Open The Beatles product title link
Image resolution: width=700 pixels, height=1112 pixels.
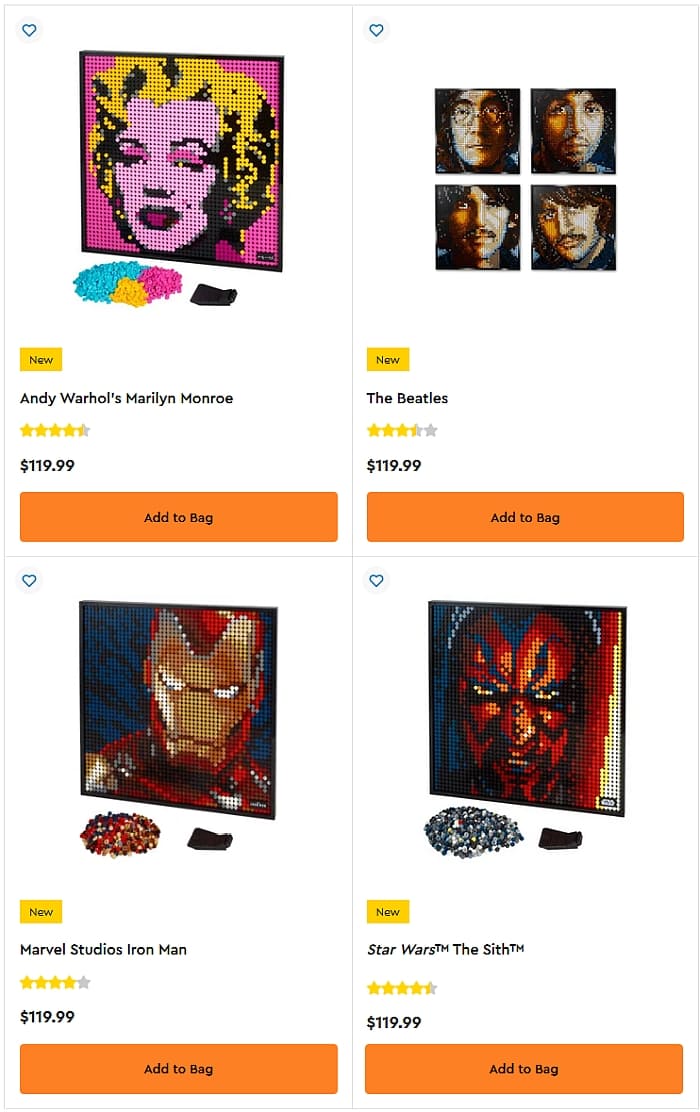tap(407, 398)
